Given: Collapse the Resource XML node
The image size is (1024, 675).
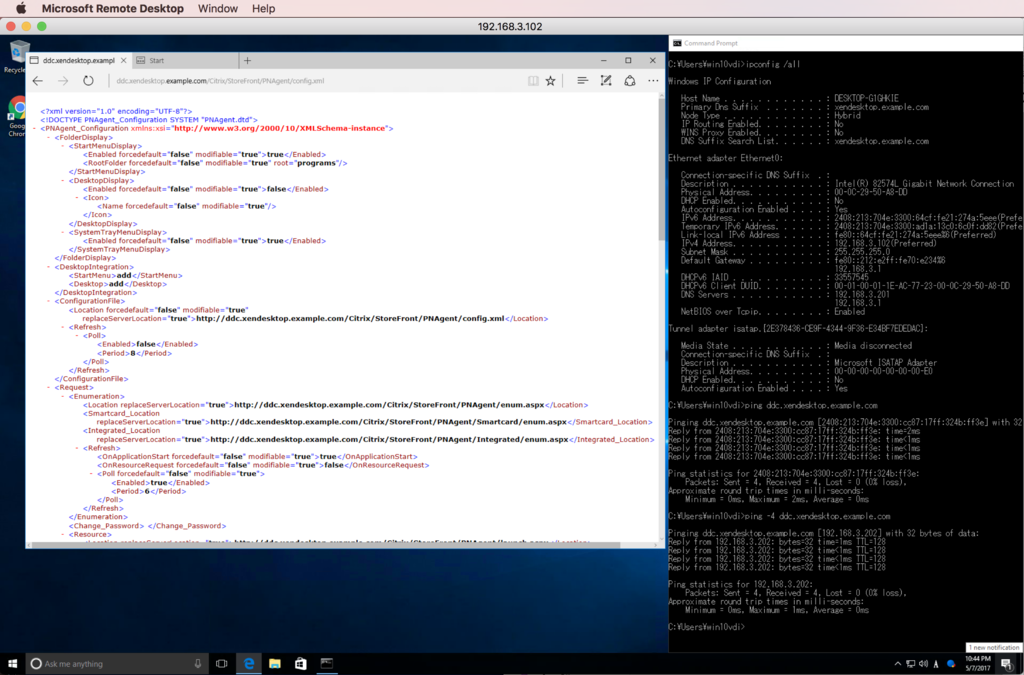Looking at the screenshot, I should [63, 534].
